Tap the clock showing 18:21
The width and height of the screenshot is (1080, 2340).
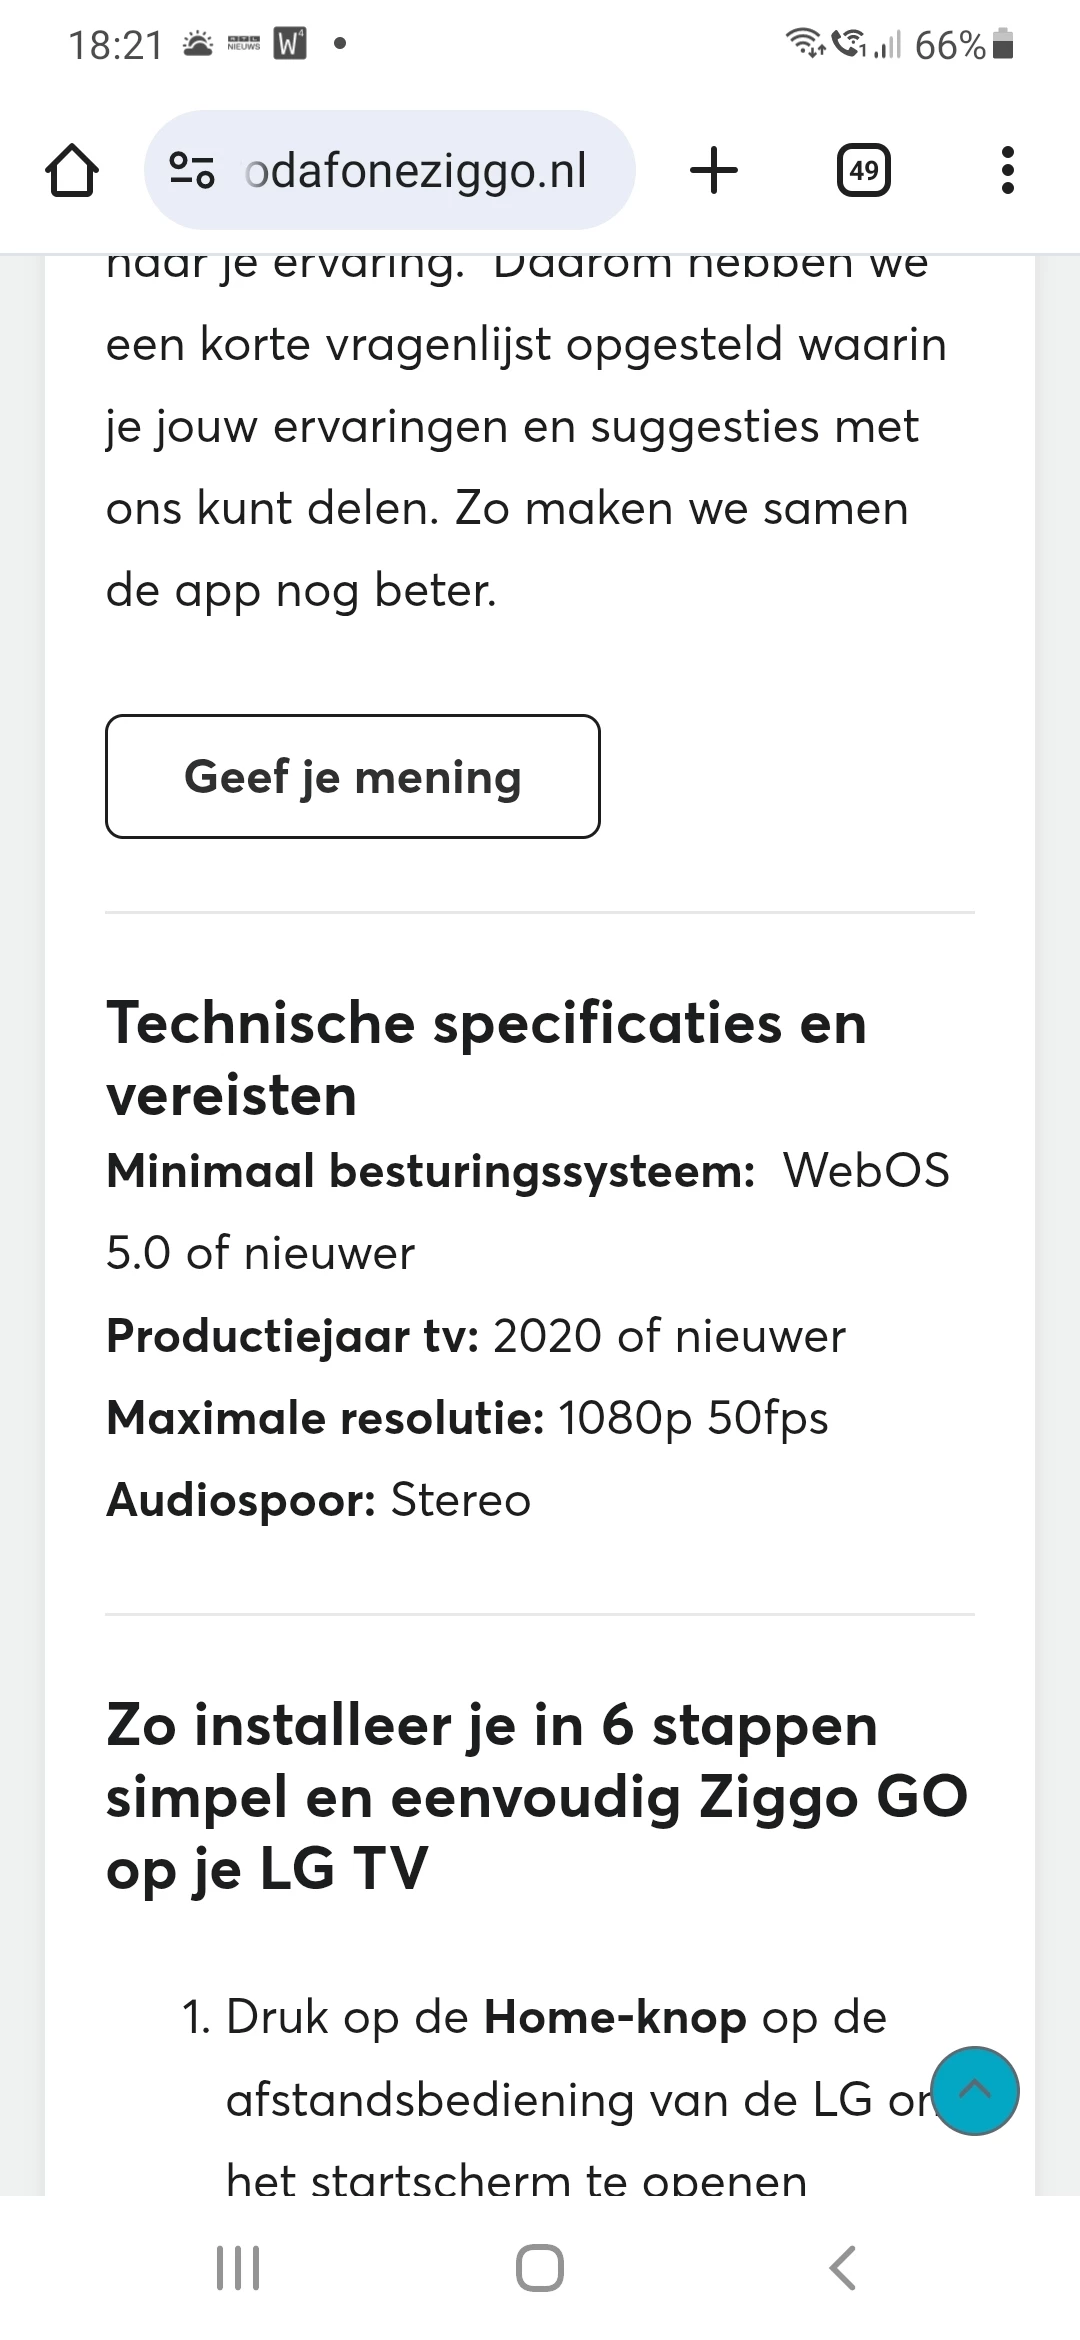115,45
